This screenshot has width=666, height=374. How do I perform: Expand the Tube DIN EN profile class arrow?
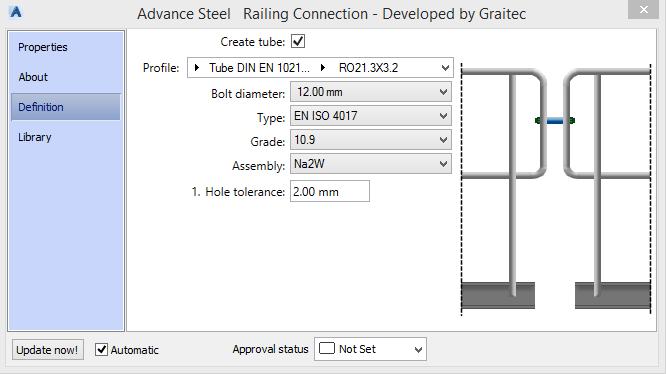(x=196, y=67)
